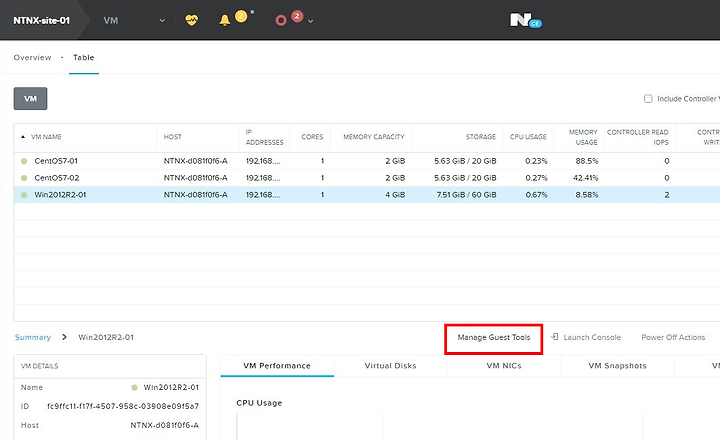720x440 pixels.
Task: Open the VM view dropdown in header
Action: coord(134,21)
